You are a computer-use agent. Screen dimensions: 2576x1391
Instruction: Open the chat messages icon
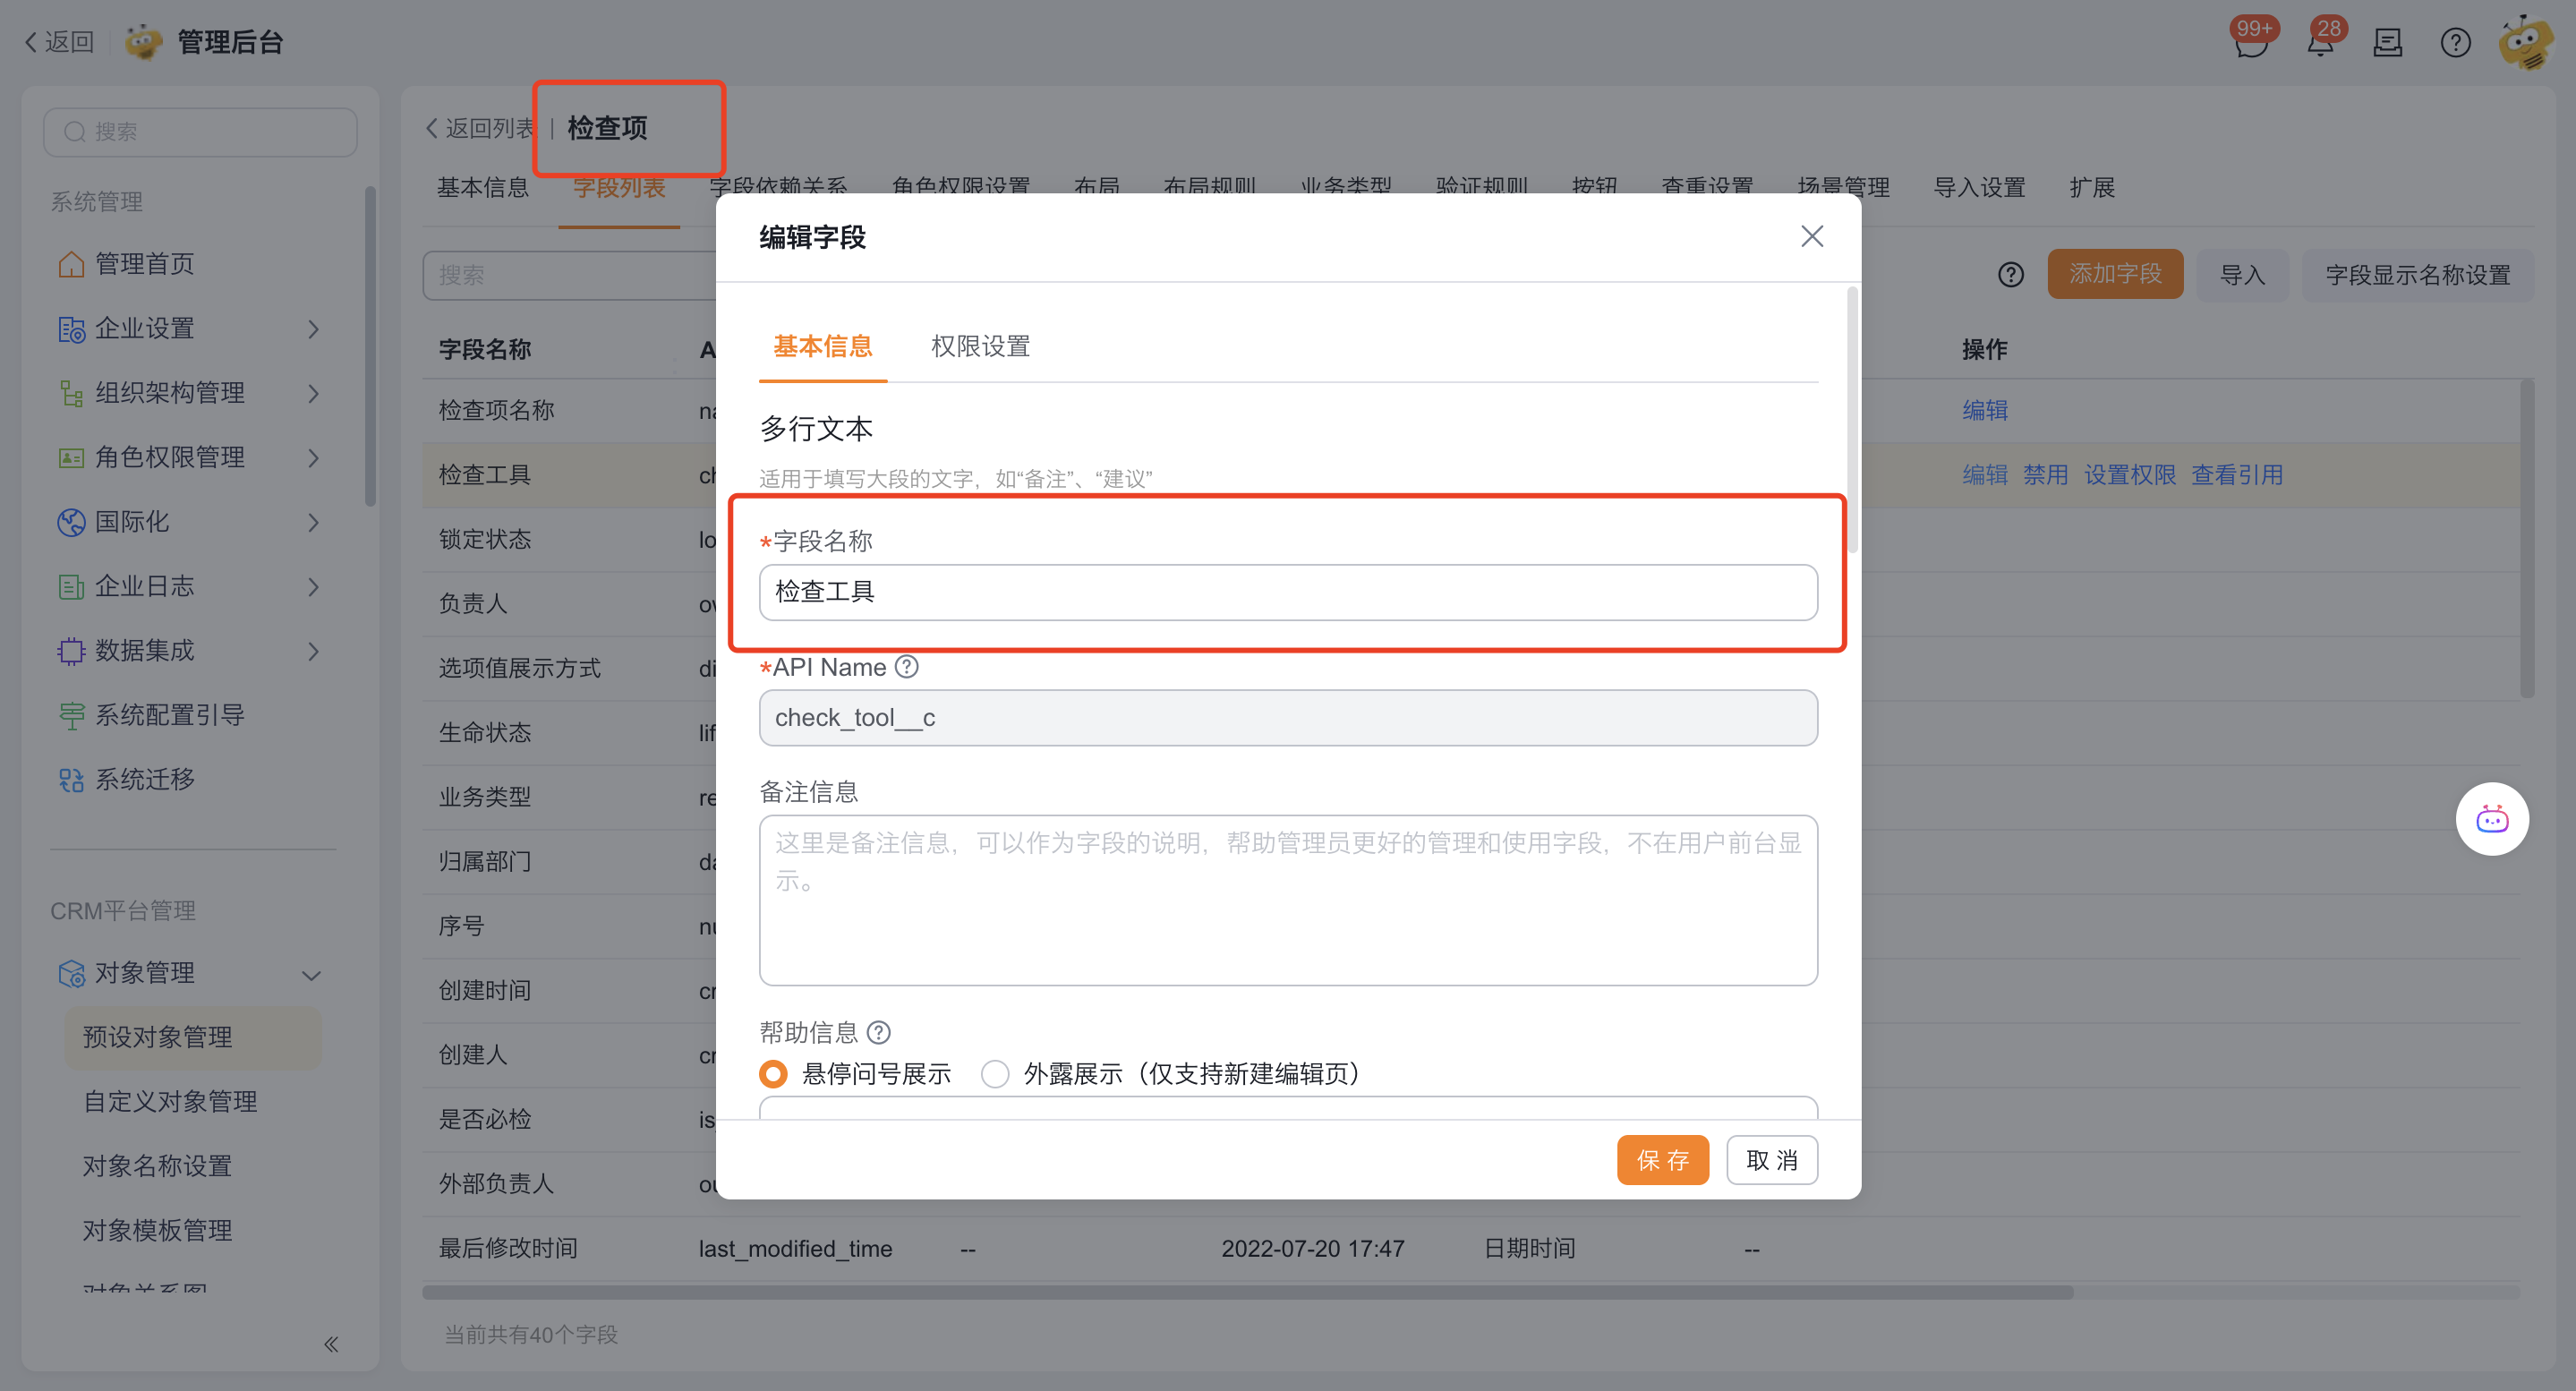(x=2250, y=43)
